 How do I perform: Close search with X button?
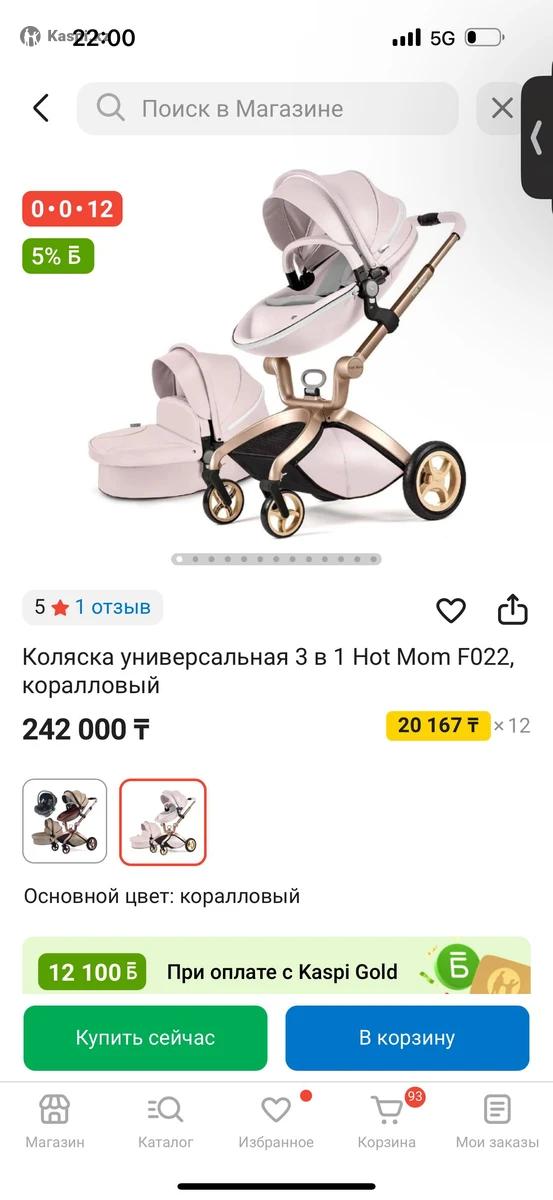coord(503,108)
